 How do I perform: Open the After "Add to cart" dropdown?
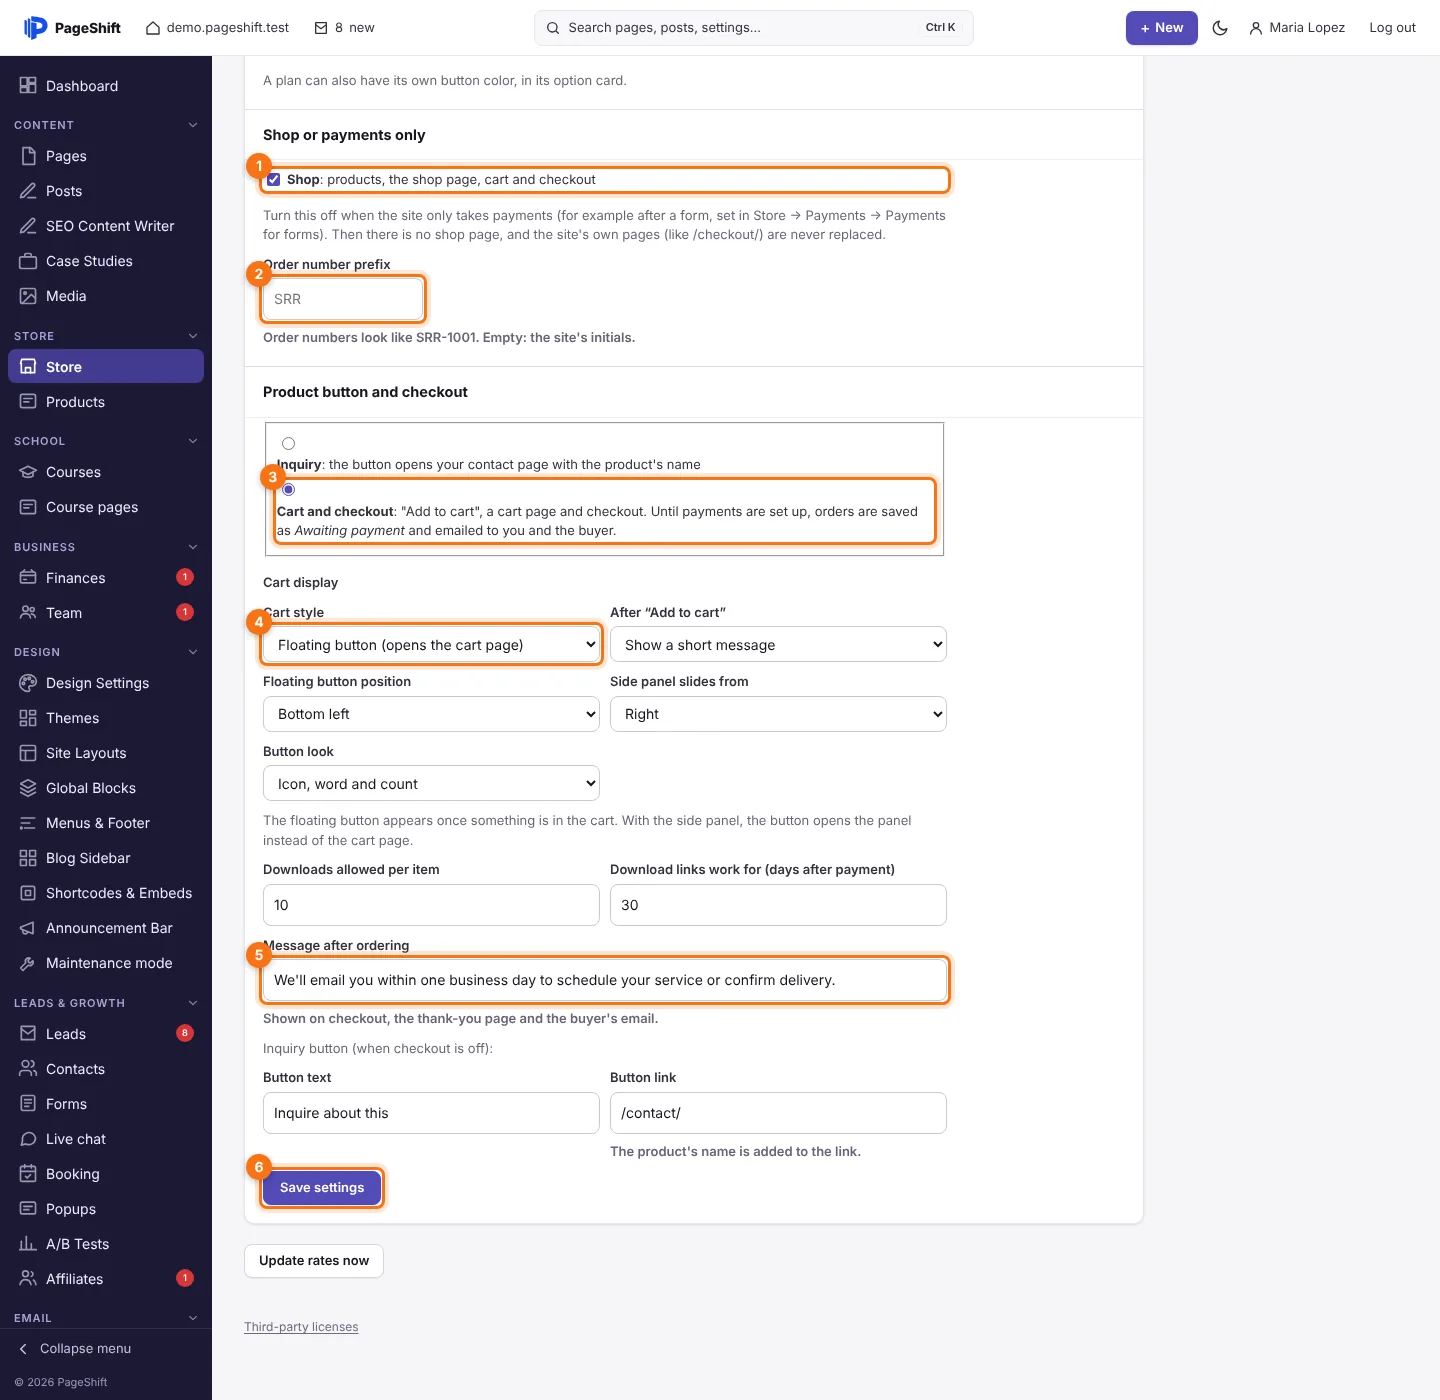(x=778, y=645)
